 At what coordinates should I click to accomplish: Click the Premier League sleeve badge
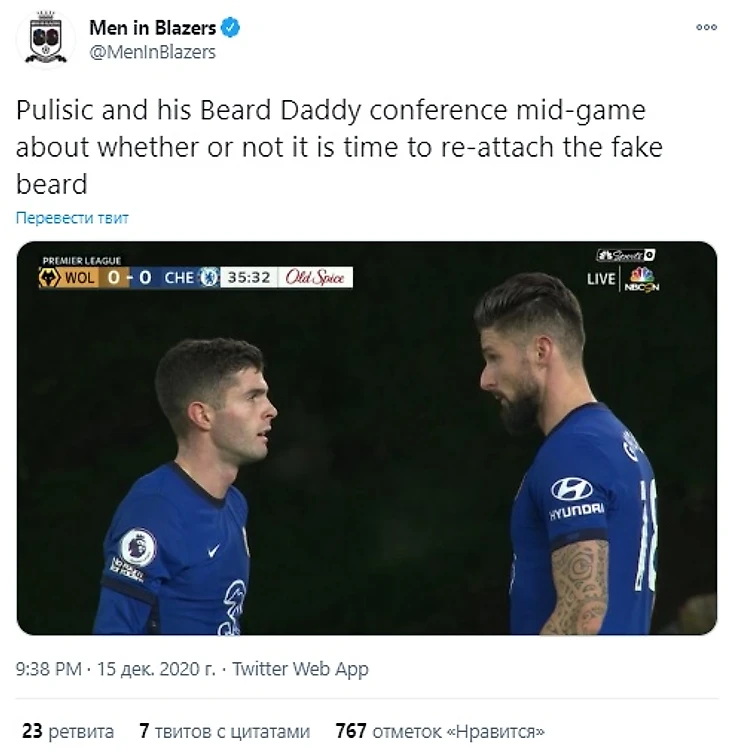click(138, 546)
